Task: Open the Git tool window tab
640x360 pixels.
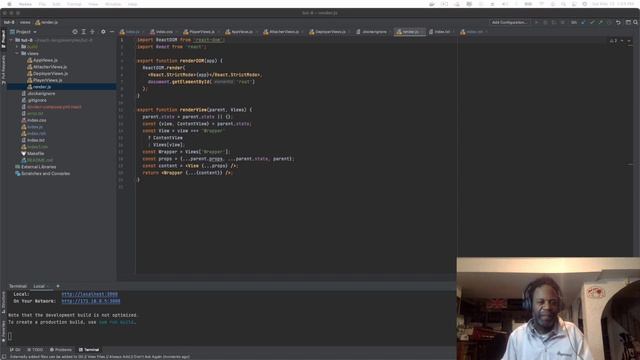Action: (x=16, y=350)
